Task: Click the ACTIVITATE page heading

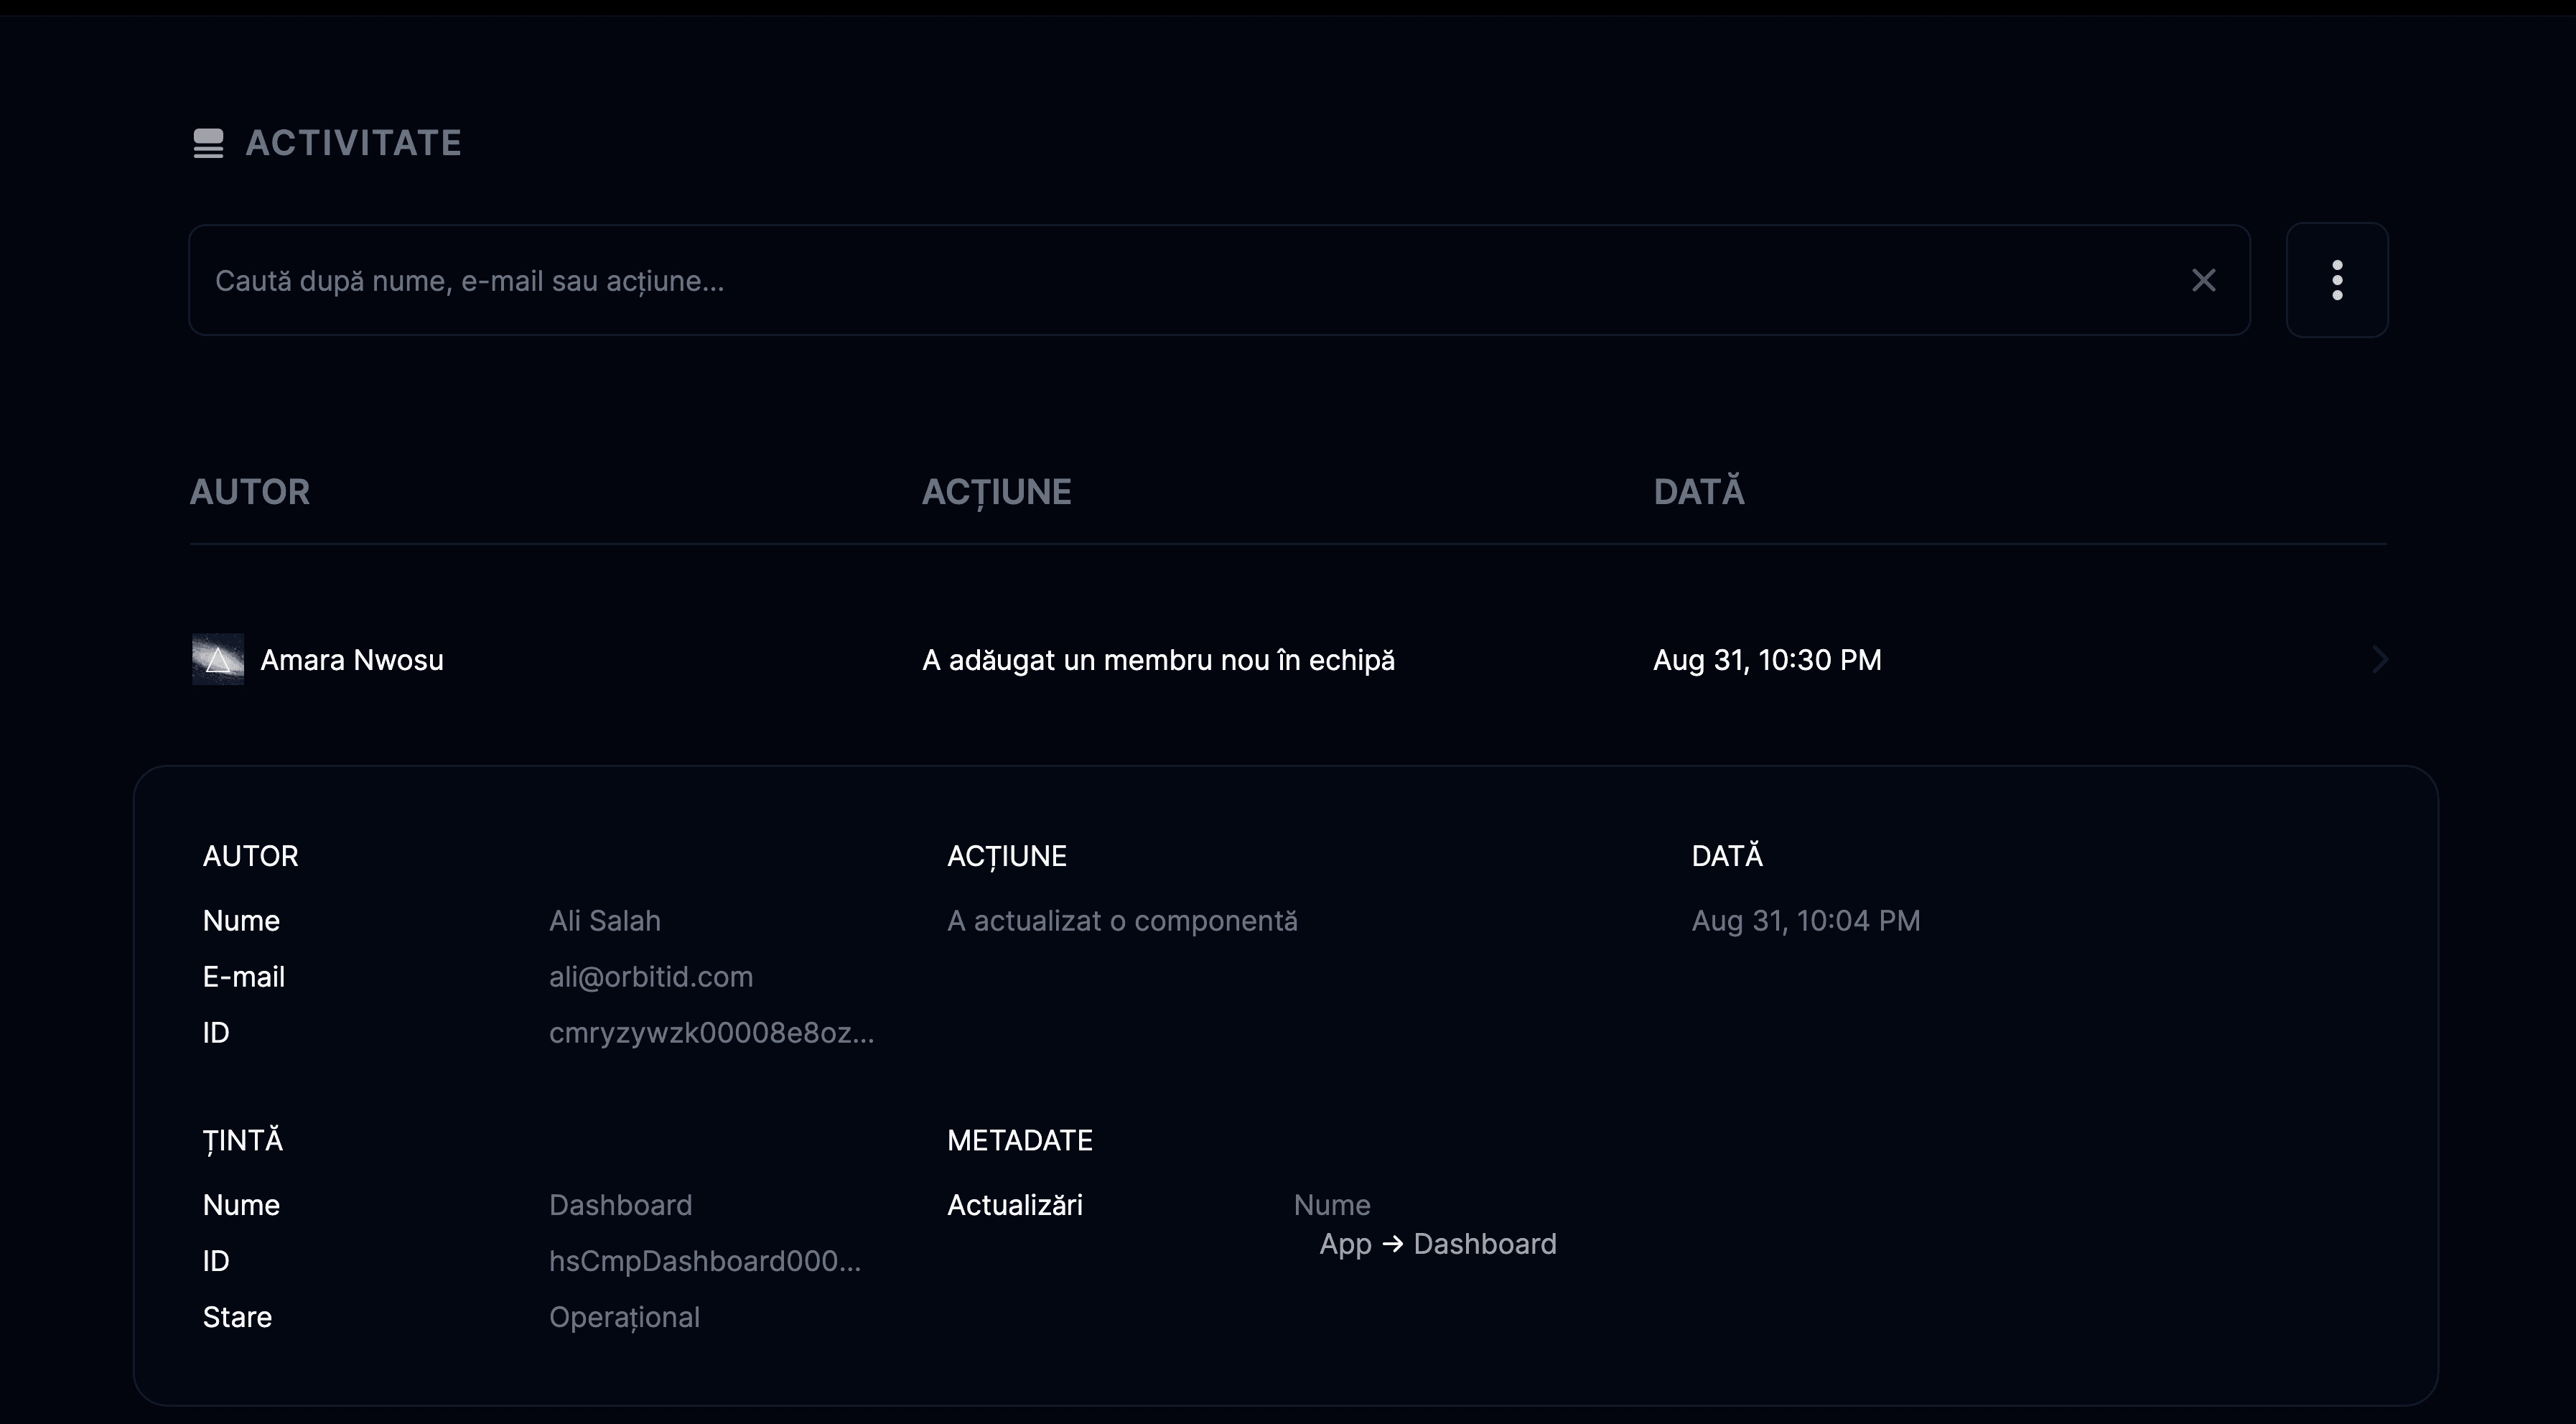Action: point(353,143)
